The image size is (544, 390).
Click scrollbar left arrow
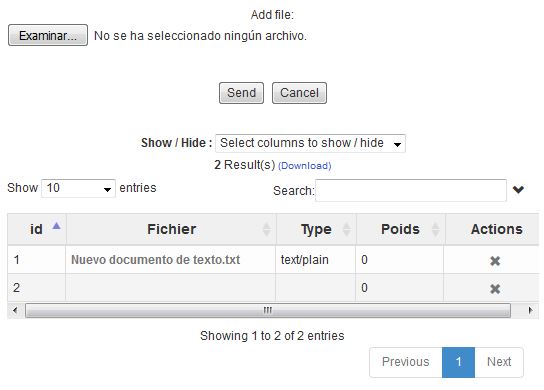click(x=15, y=310)
